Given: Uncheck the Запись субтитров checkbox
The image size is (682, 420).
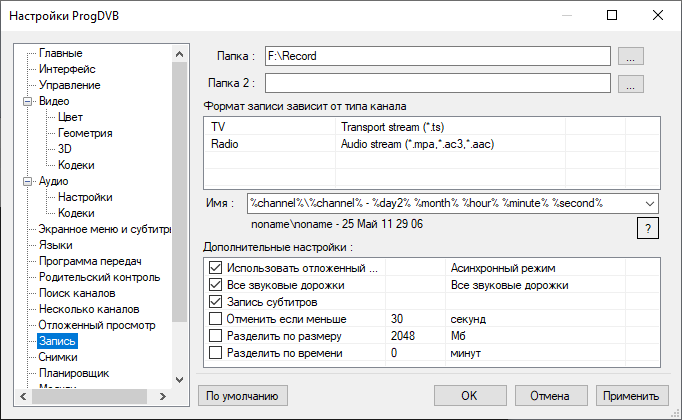Looking at the screenshot, I should point(215,301).
